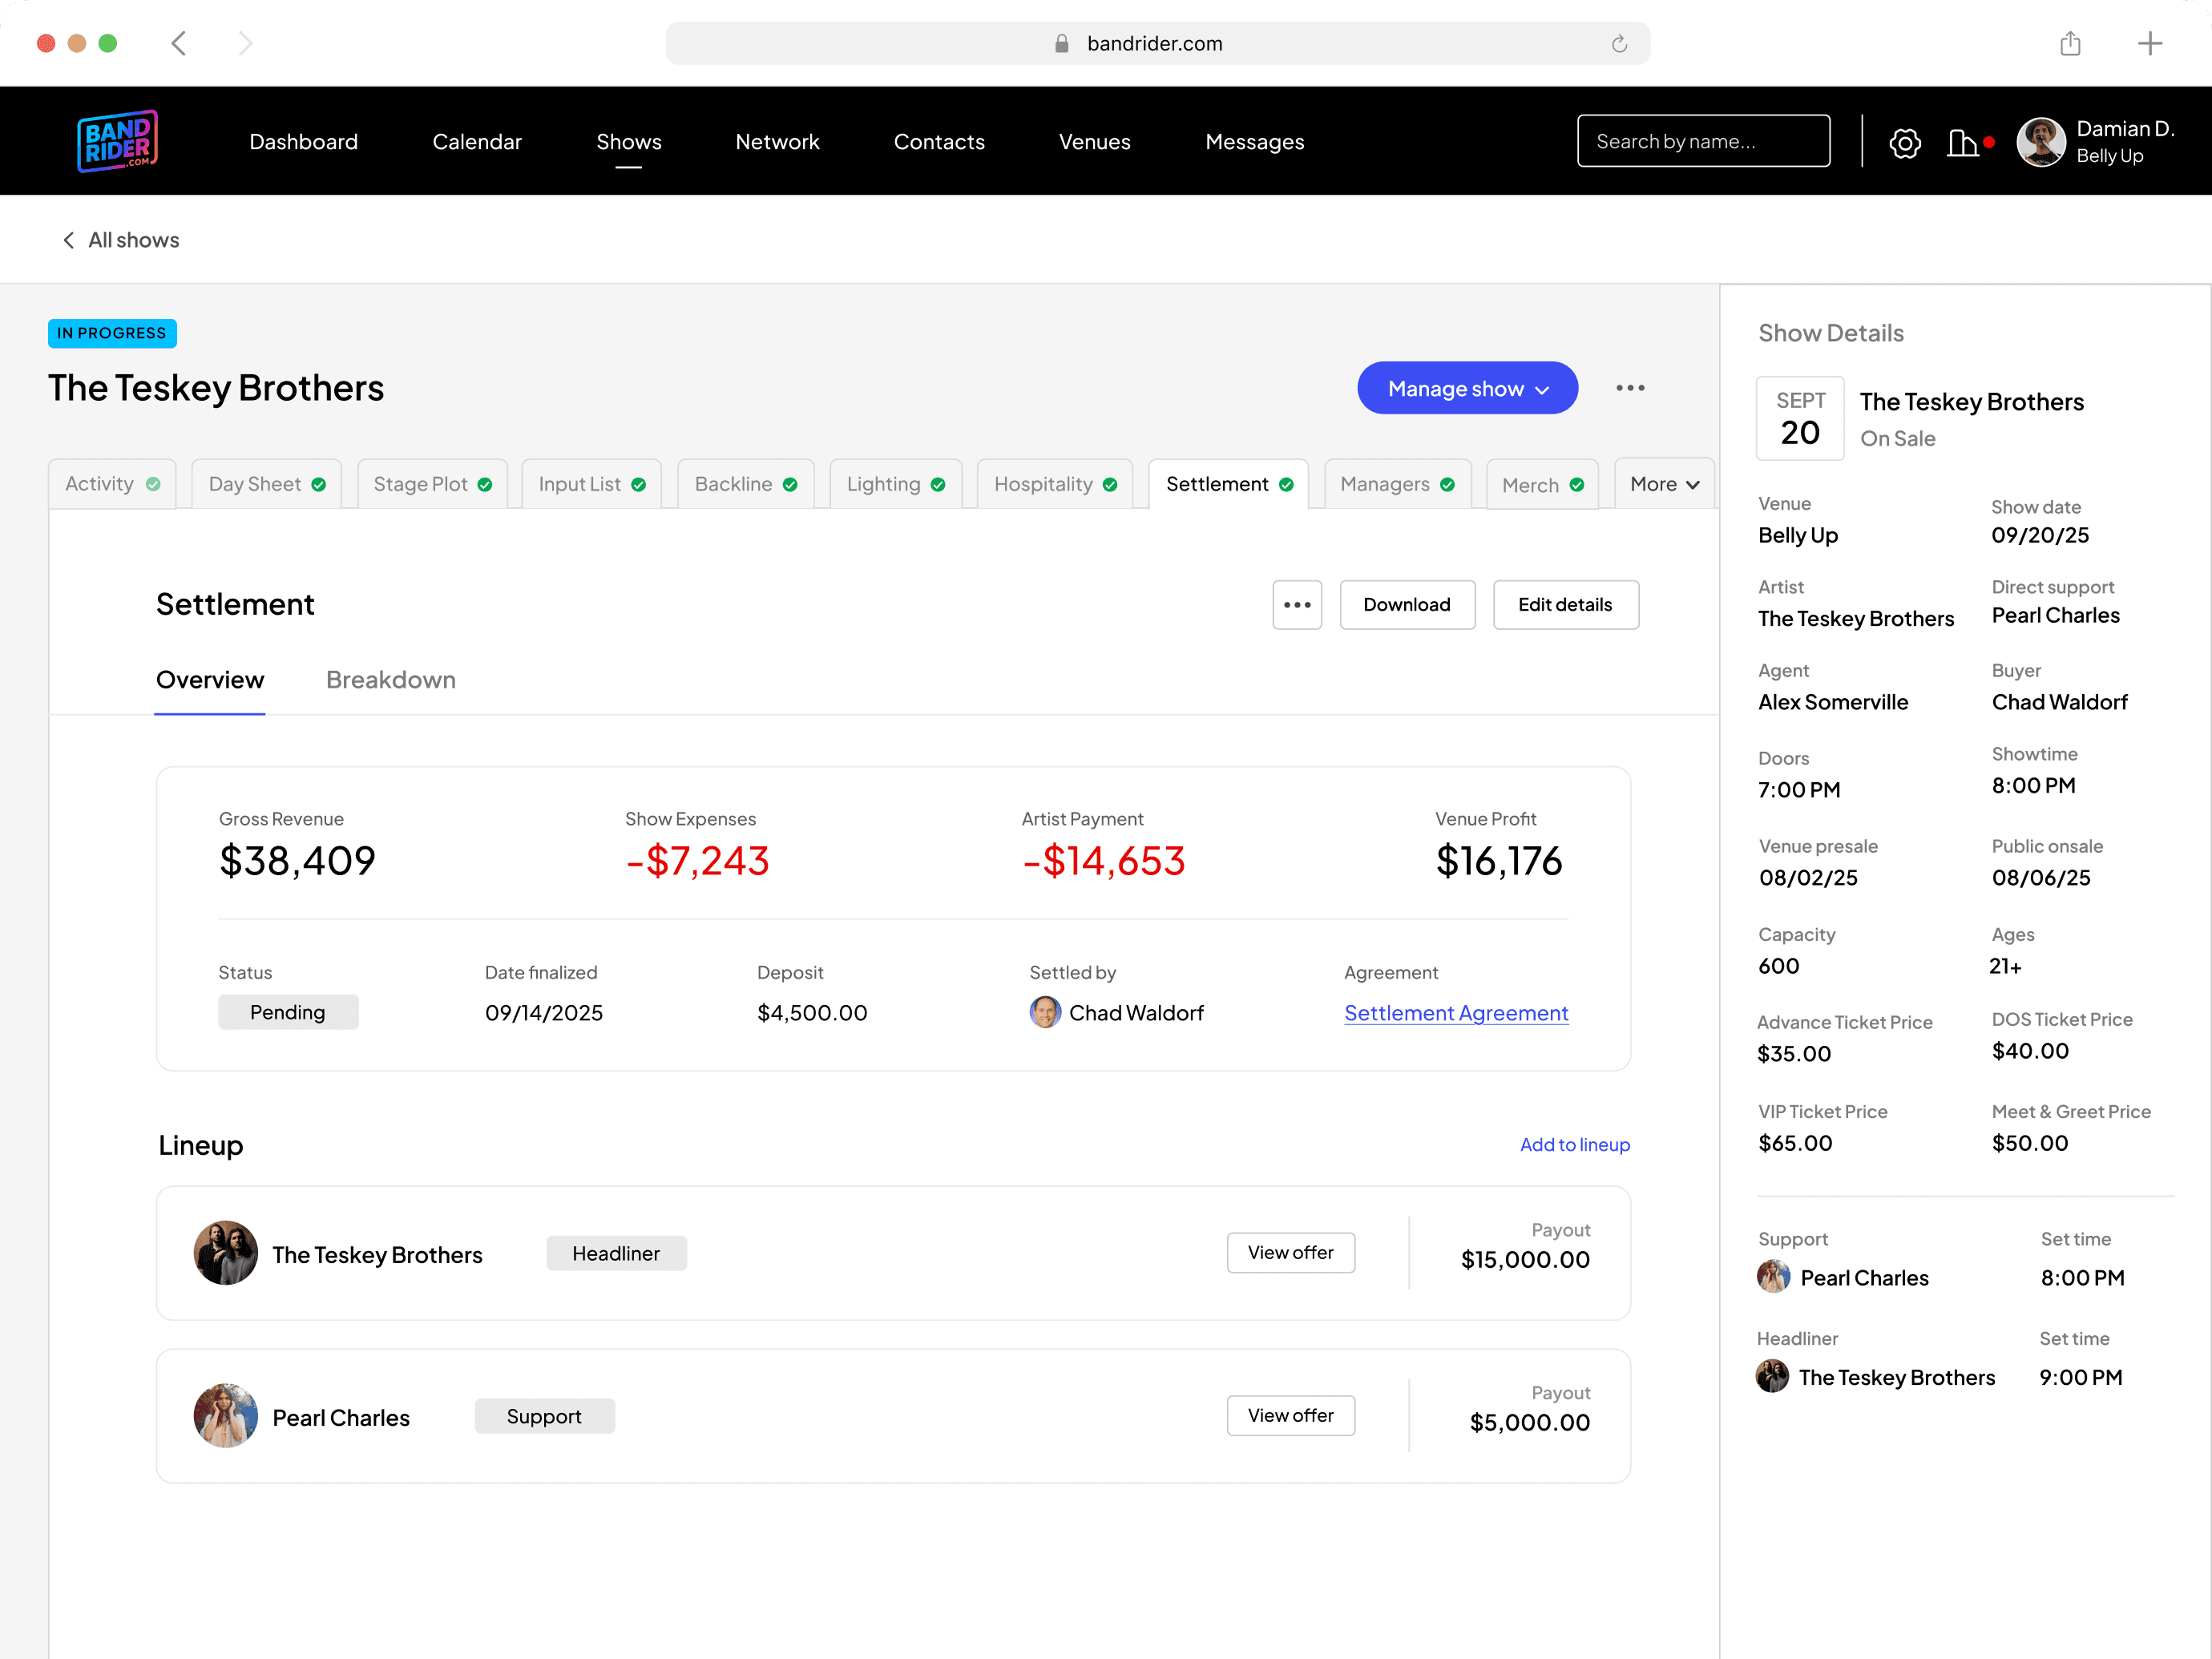This screenshot has height=1659, width=2212.
Task: Open settings gear icon
Action: click(x=1904, y=143)
